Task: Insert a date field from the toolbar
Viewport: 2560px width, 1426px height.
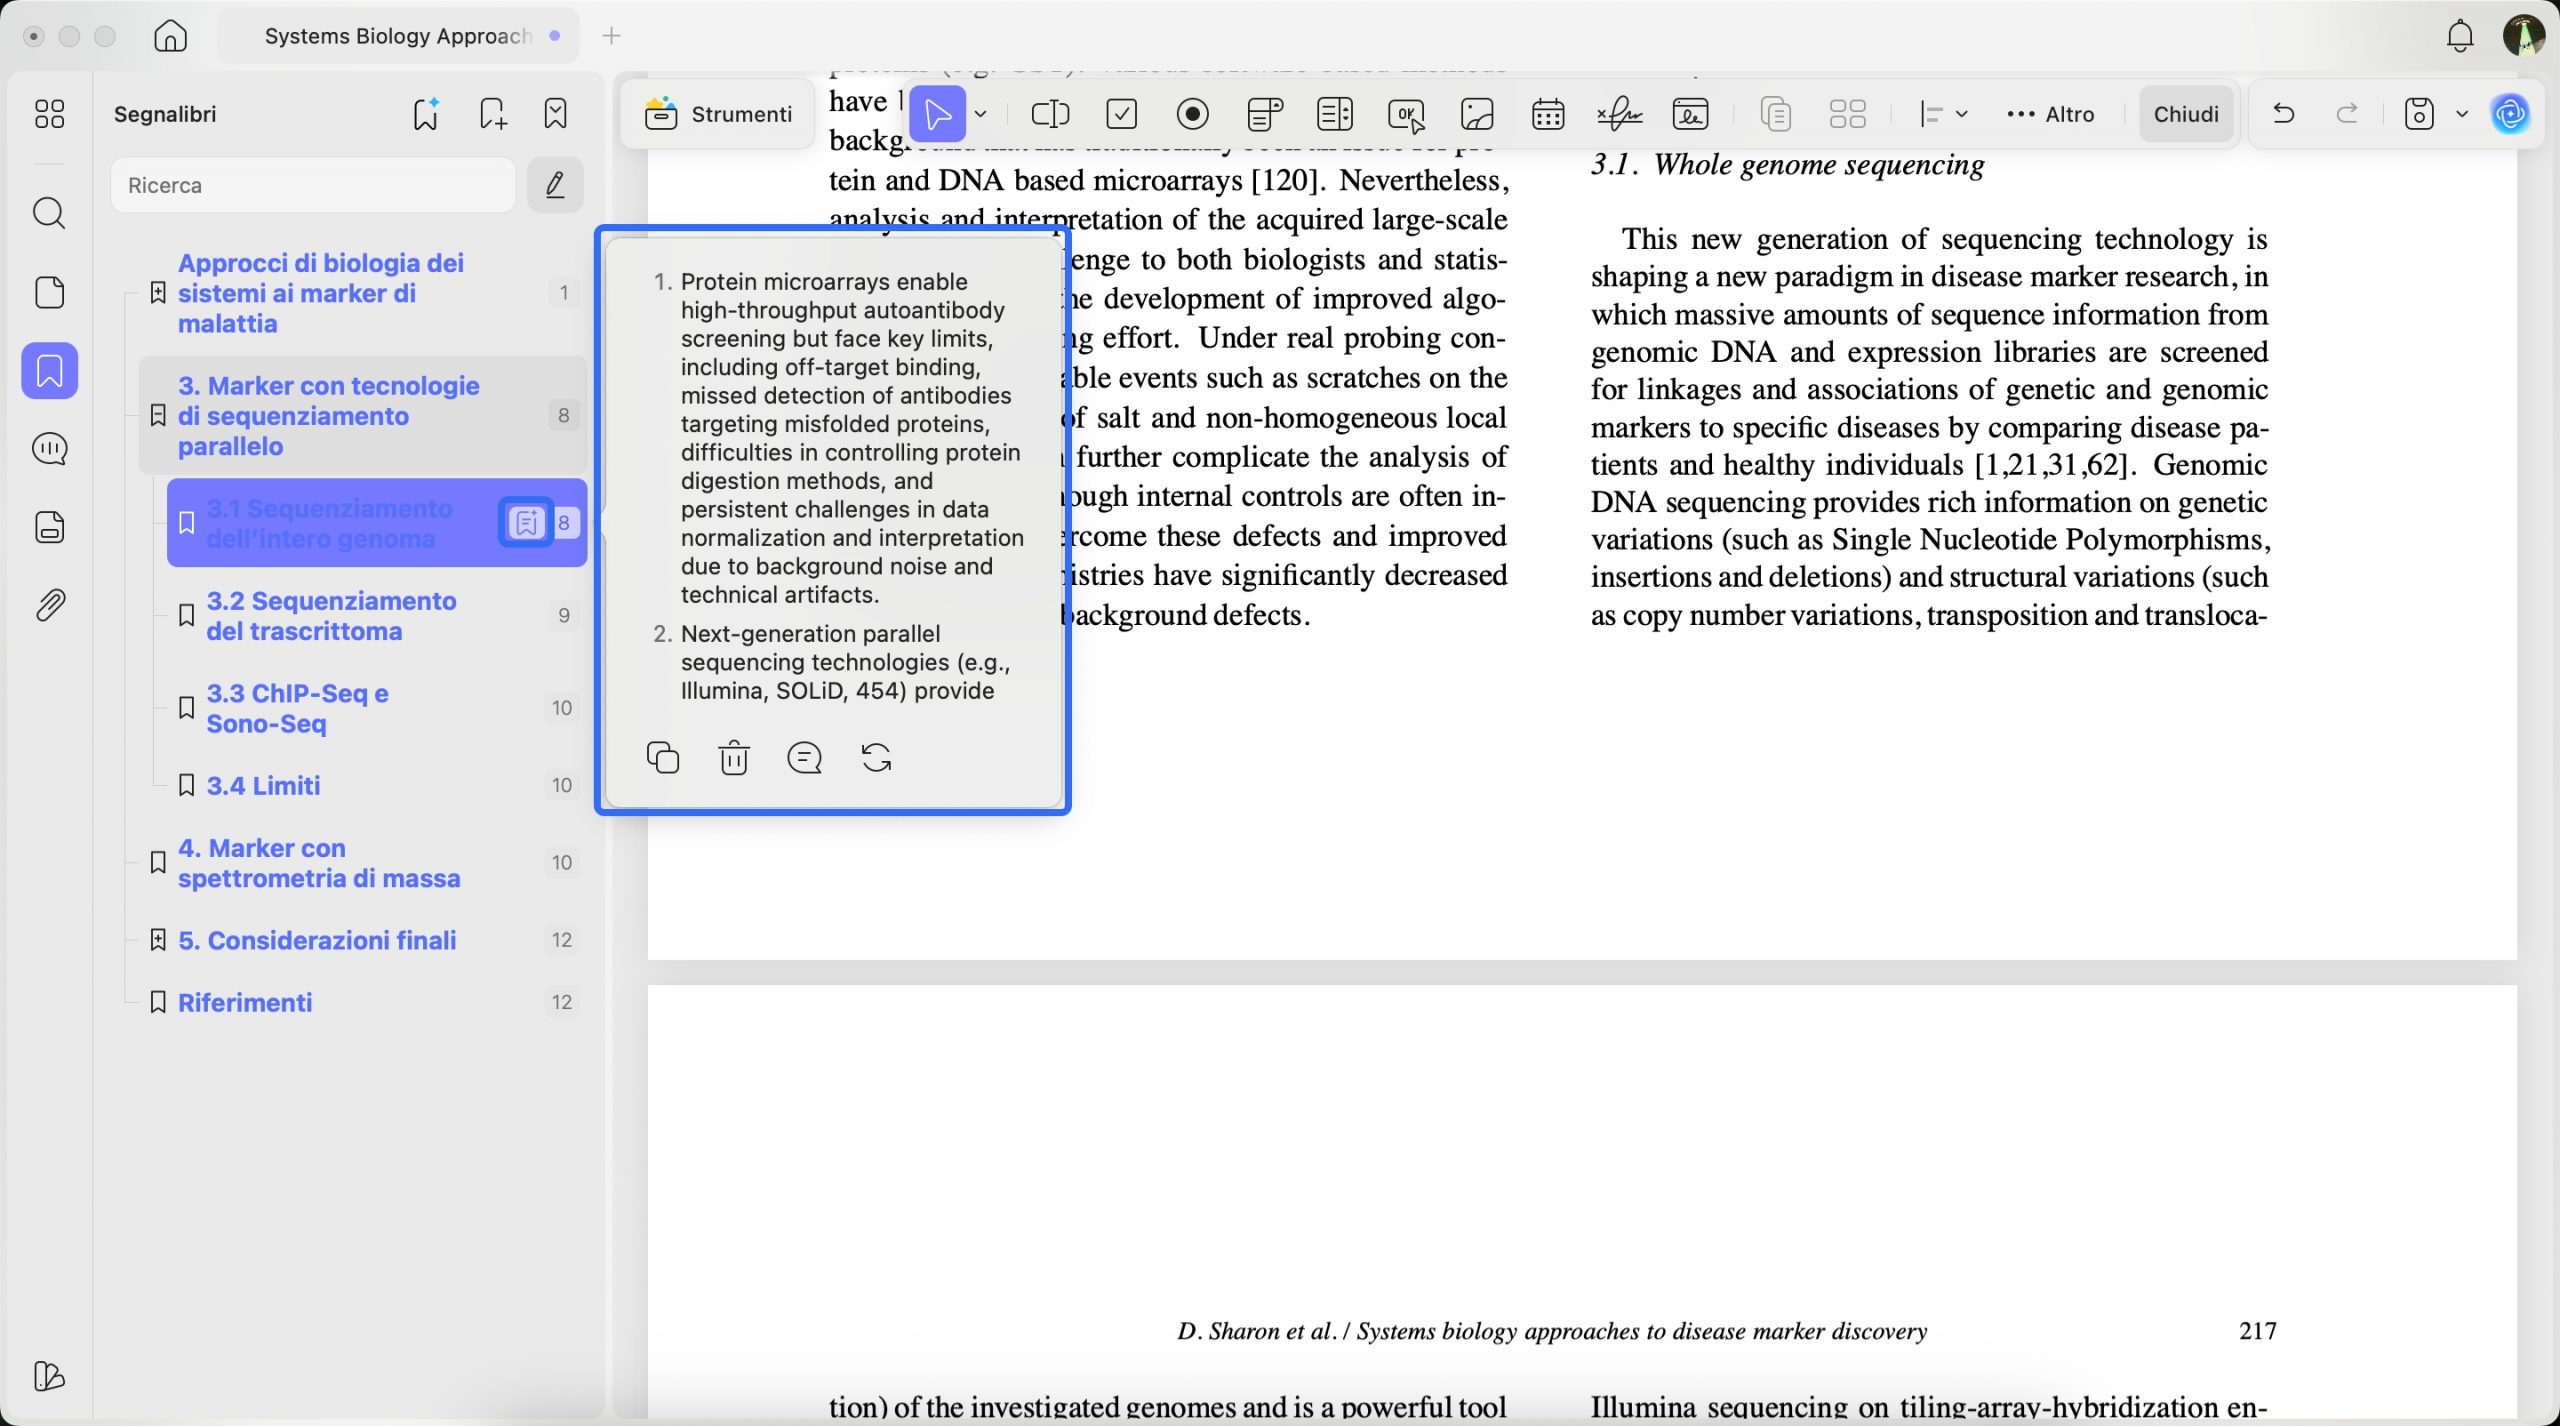Action: click(1548, 114)
